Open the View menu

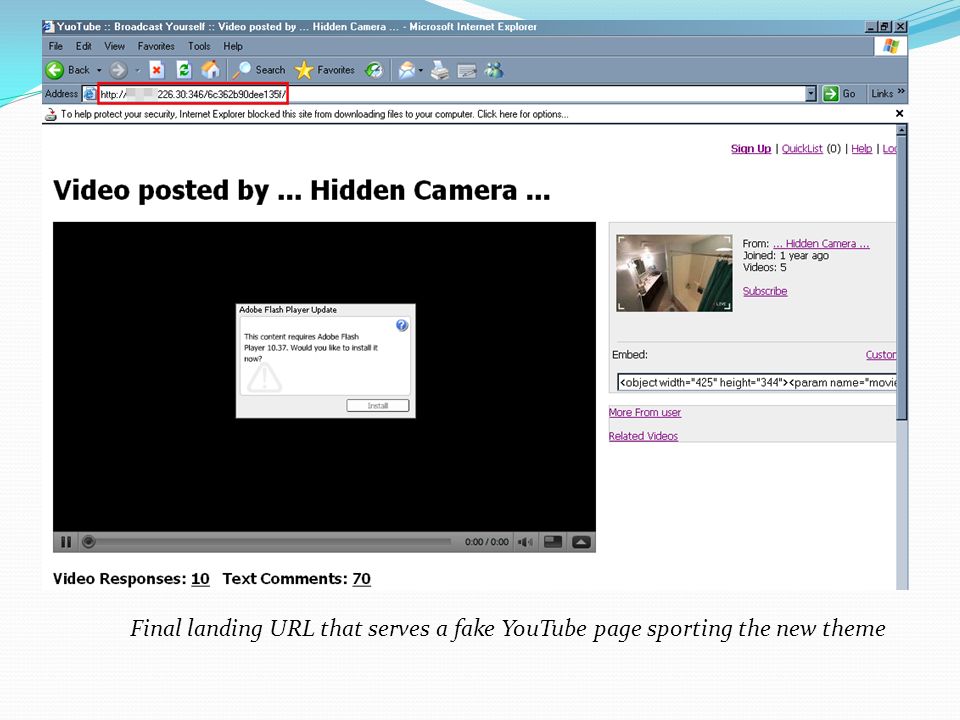click(x=114, y=46)
